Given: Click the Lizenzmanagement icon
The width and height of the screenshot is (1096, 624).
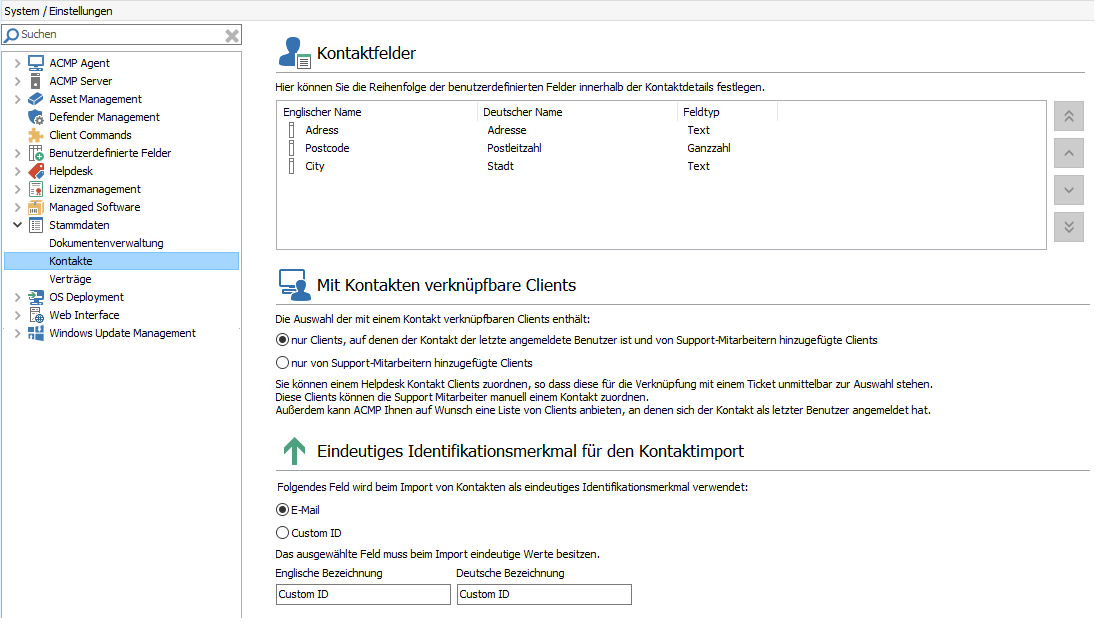Looking at the screenshot, I should (x=36, y=189).
